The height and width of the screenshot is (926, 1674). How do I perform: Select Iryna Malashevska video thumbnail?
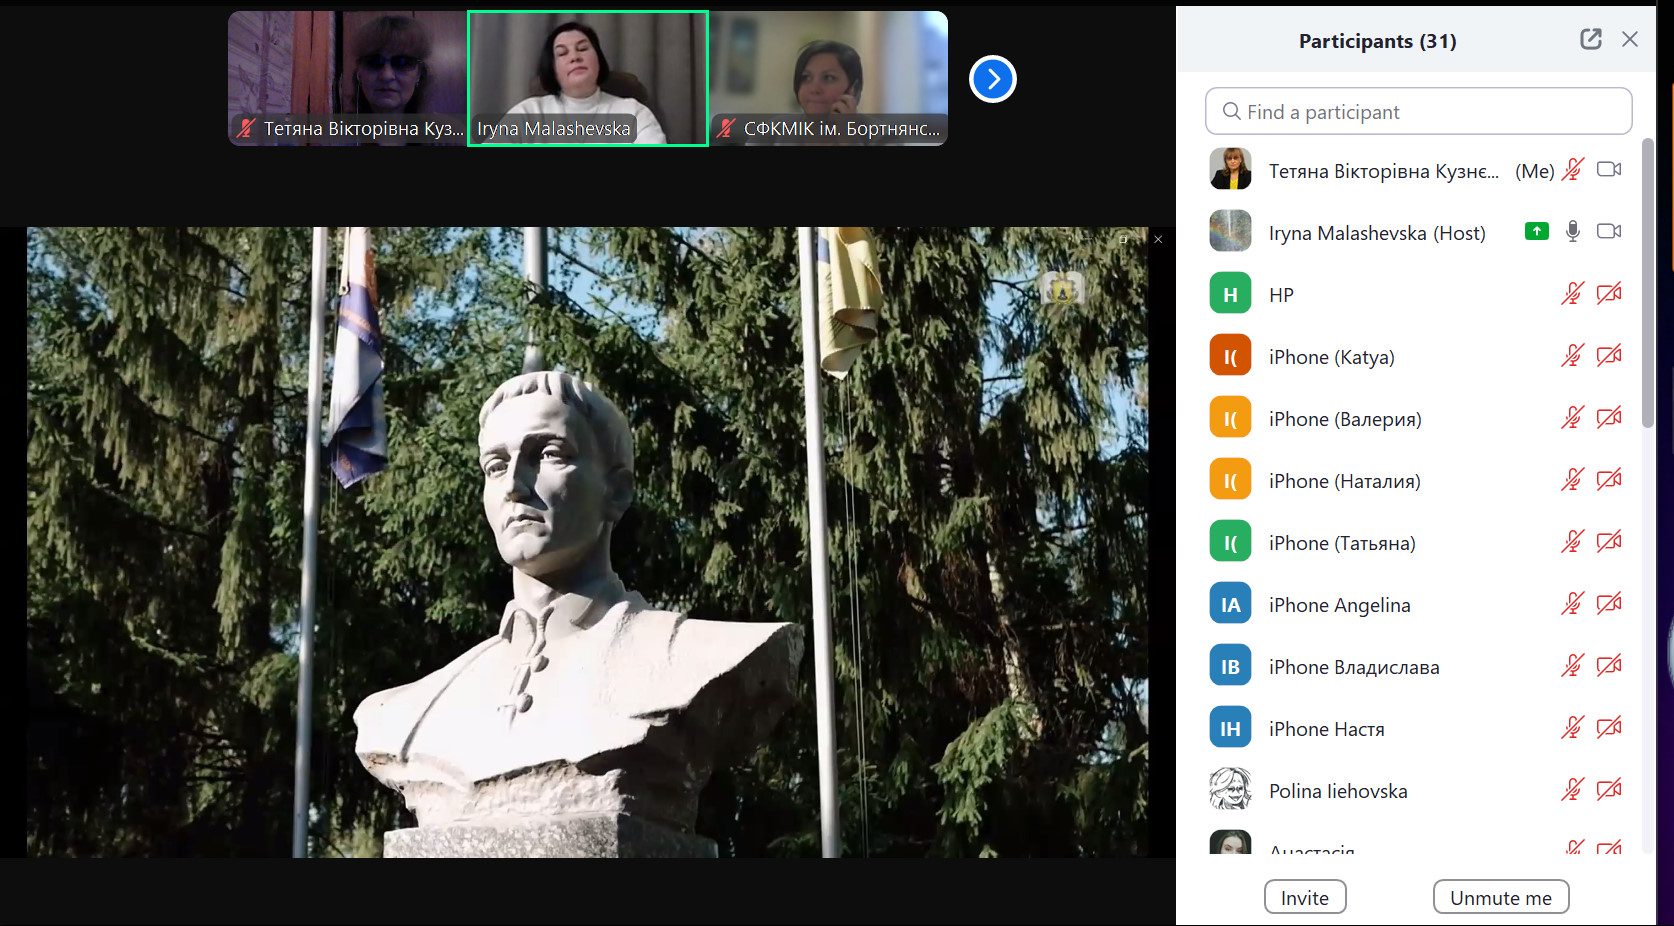click(588, 78)
